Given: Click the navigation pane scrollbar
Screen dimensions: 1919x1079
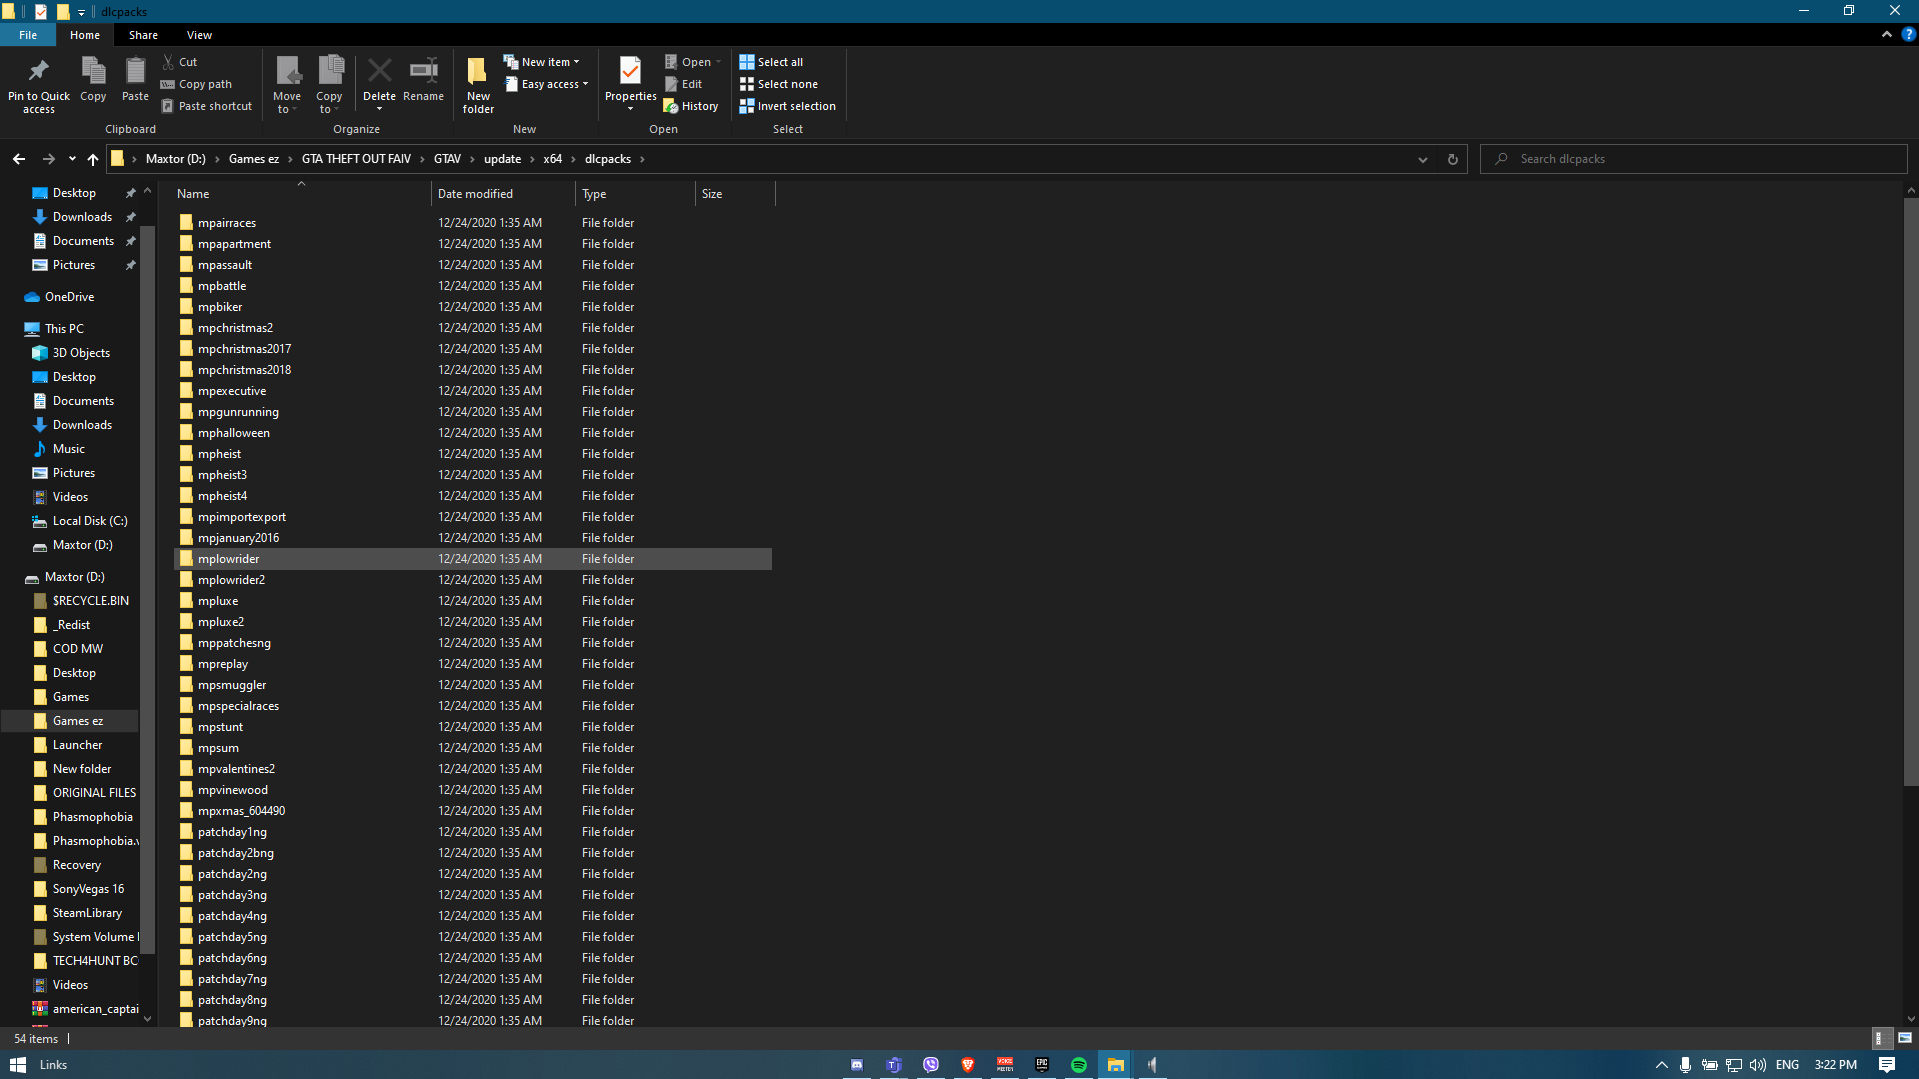Looking at the screenshot, I should point(148,590).
